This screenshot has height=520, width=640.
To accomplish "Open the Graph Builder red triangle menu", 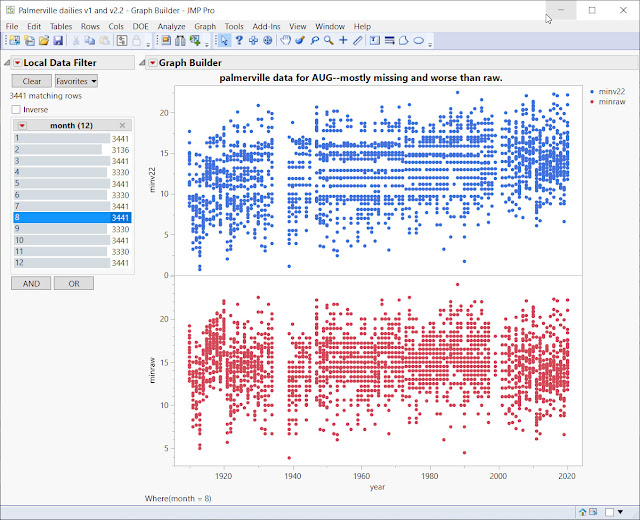I will click(x=152, y=63).
